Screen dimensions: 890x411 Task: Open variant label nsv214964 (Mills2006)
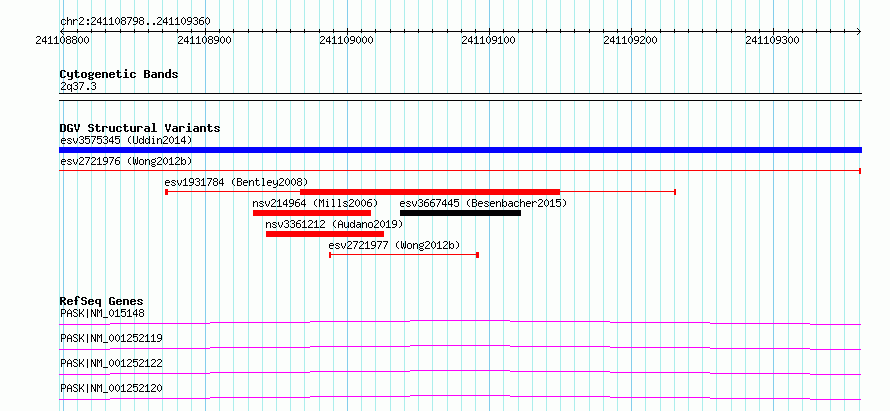pyautogui.click(x=315, y=203)
